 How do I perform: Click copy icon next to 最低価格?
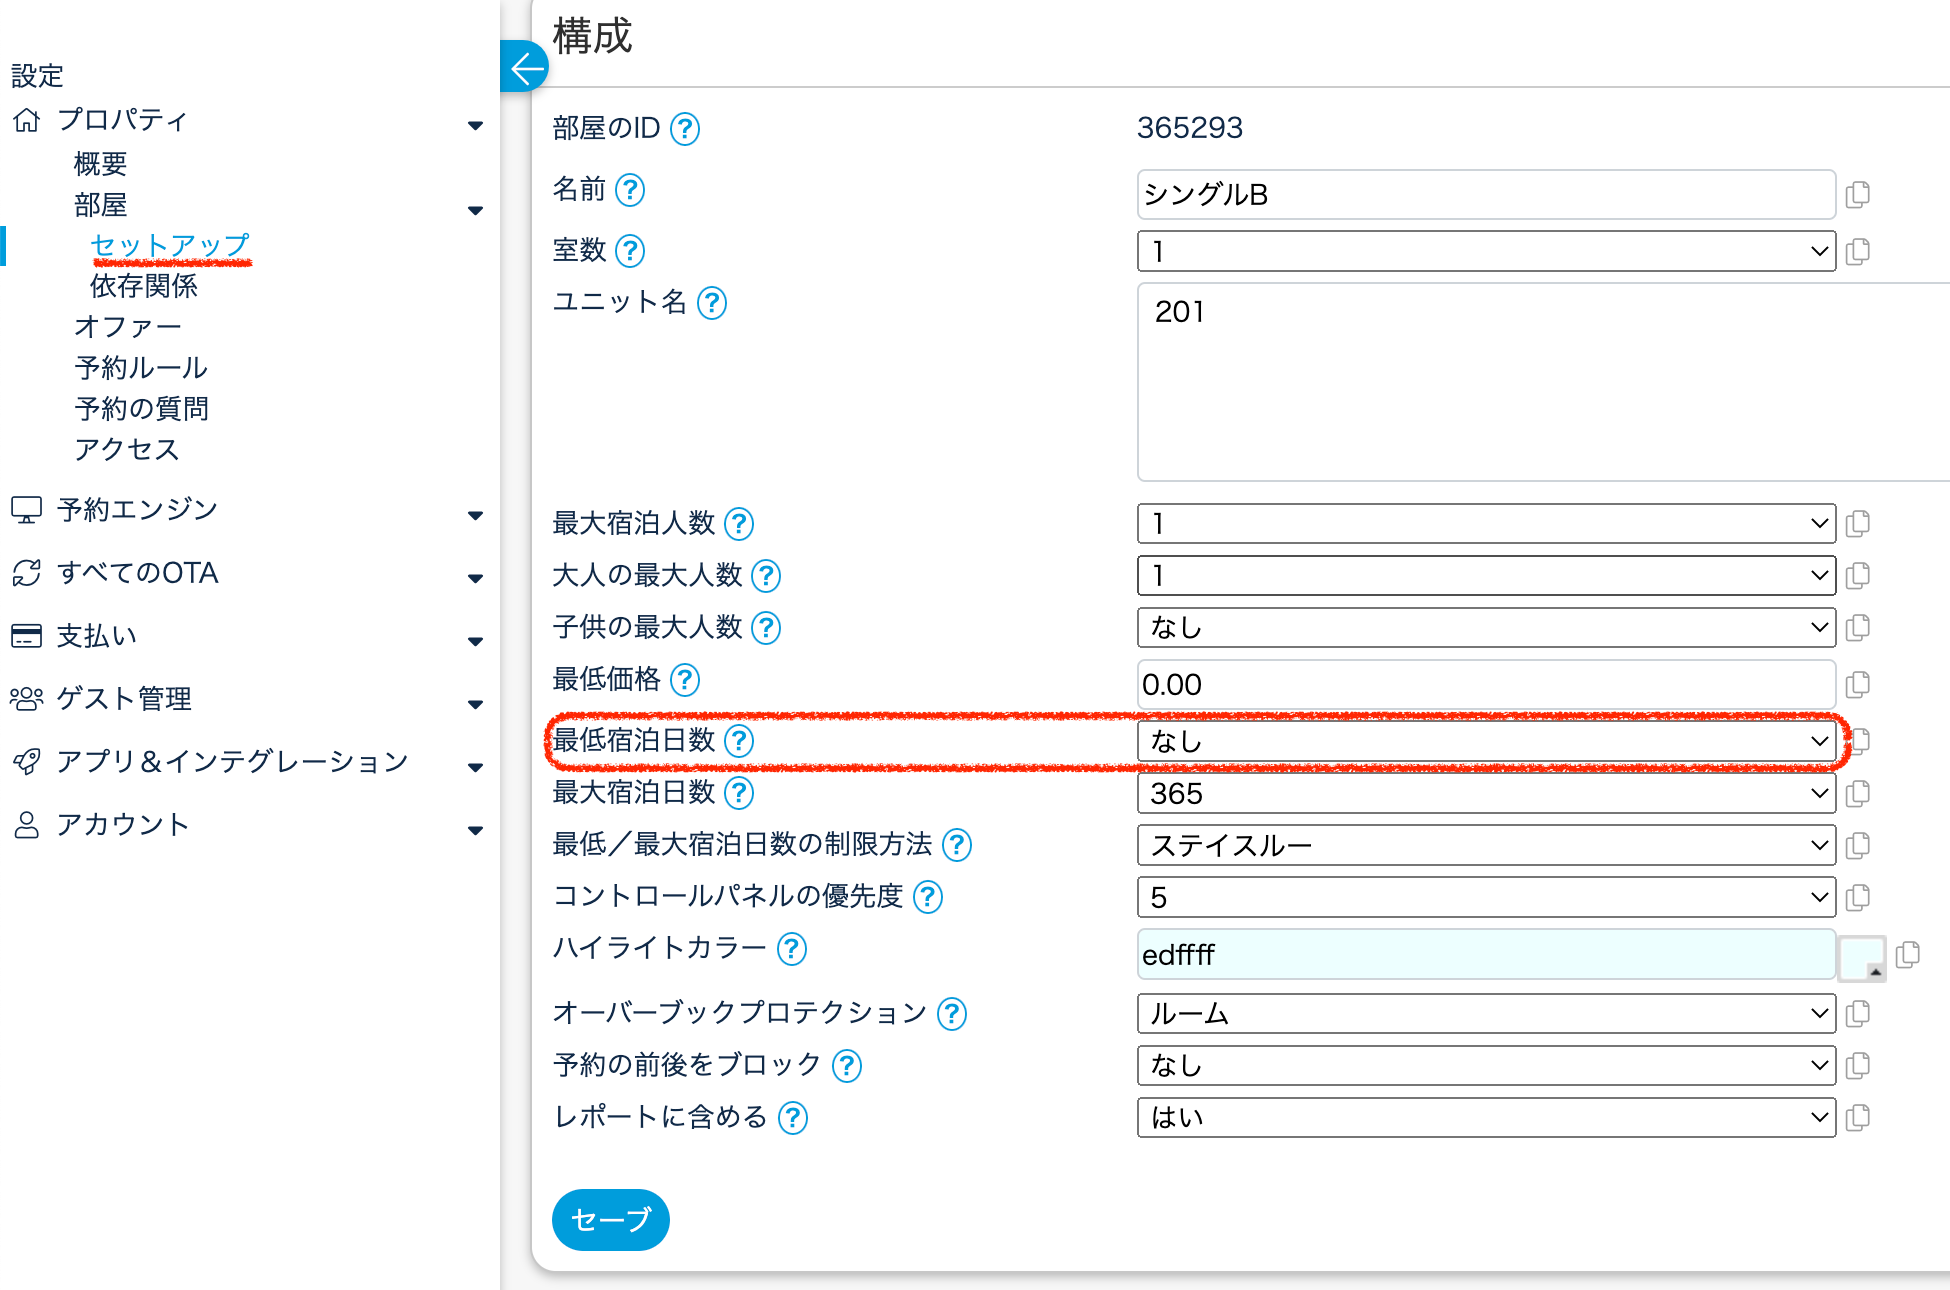click(1857, 685)
